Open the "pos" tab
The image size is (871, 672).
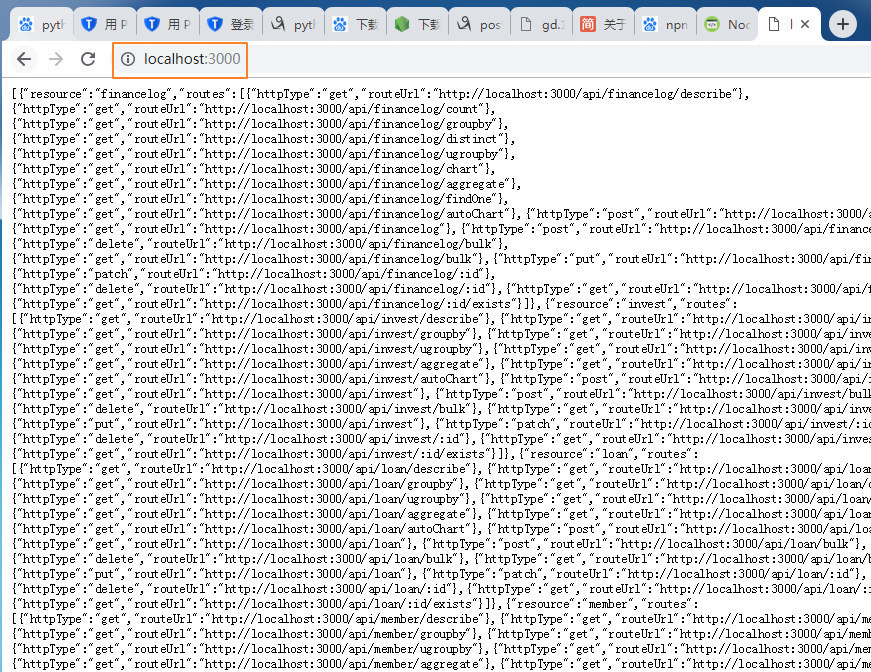click(x=477, y=24)
